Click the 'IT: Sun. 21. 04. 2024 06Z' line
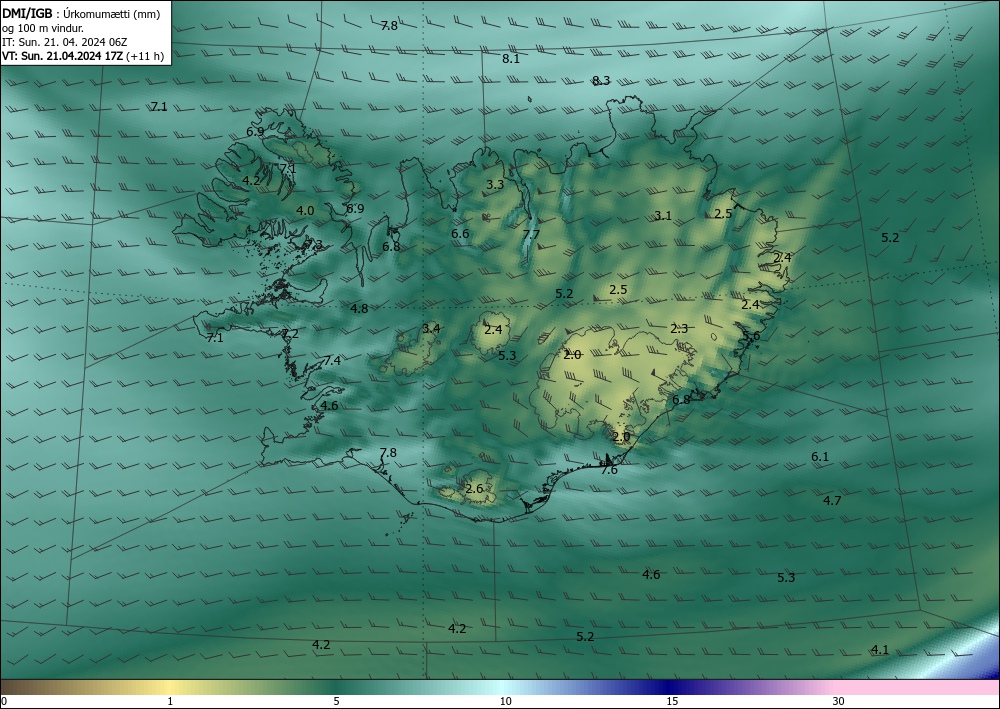Viewport: 1000px width, 709px height. 64,42
